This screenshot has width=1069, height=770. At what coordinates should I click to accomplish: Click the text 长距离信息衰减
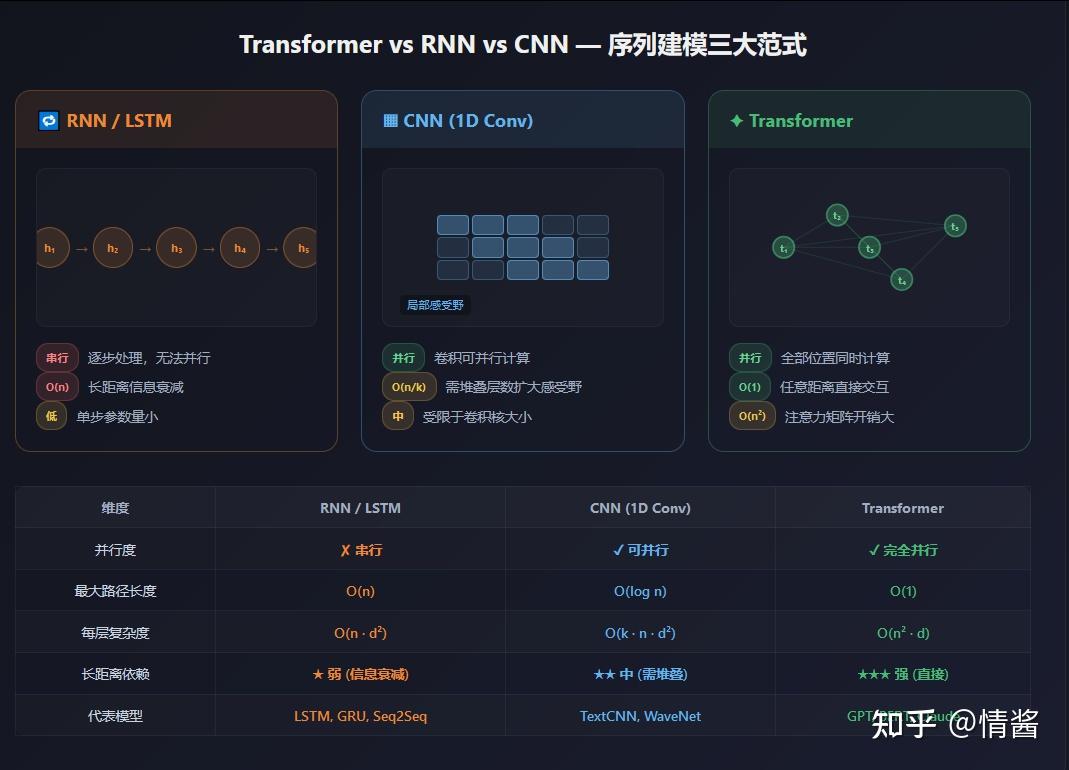tap(136, 387)
